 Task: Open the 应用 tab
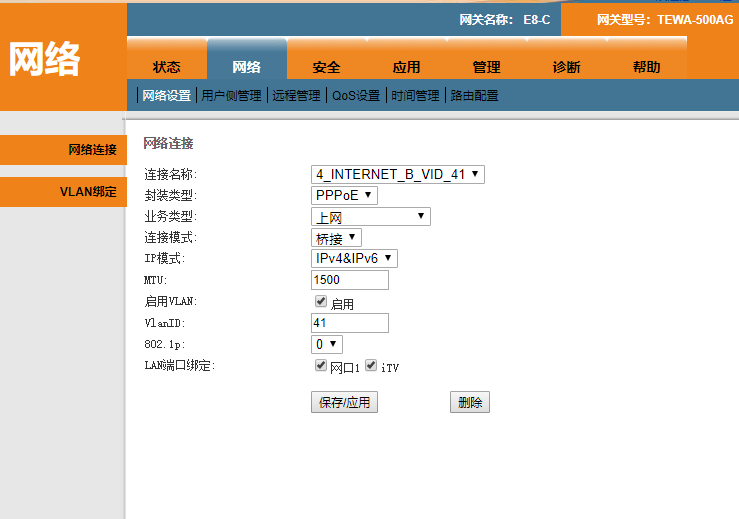pyautogui.click(x=407, y=67)
